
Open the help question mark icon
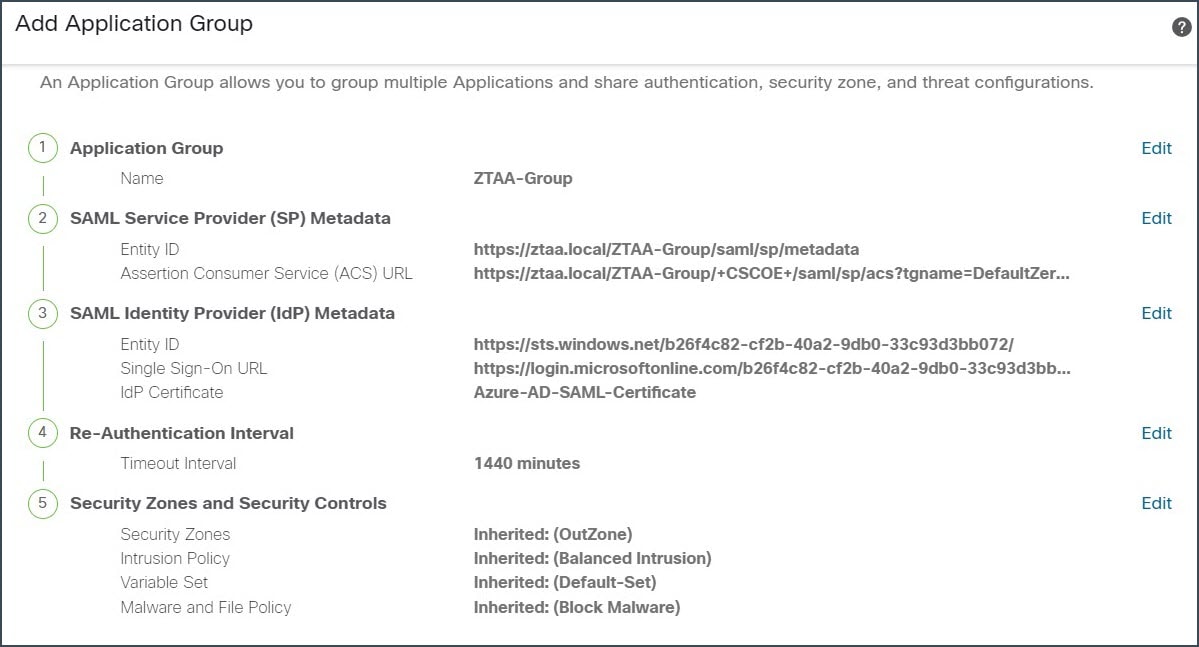click(x=1181, y=27)
